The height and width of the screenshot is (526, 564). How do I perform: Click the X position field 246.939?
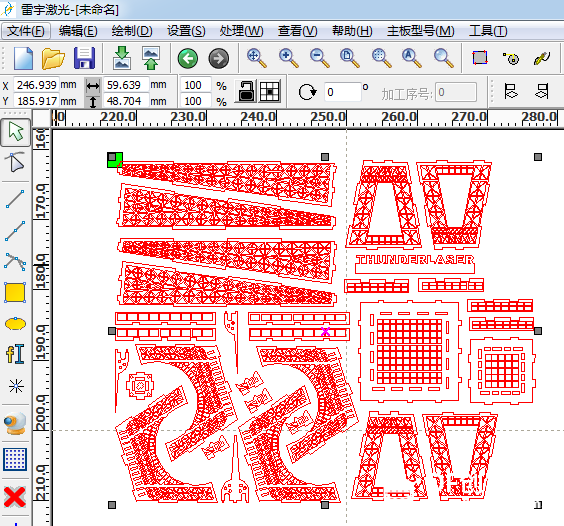(36, 85)
